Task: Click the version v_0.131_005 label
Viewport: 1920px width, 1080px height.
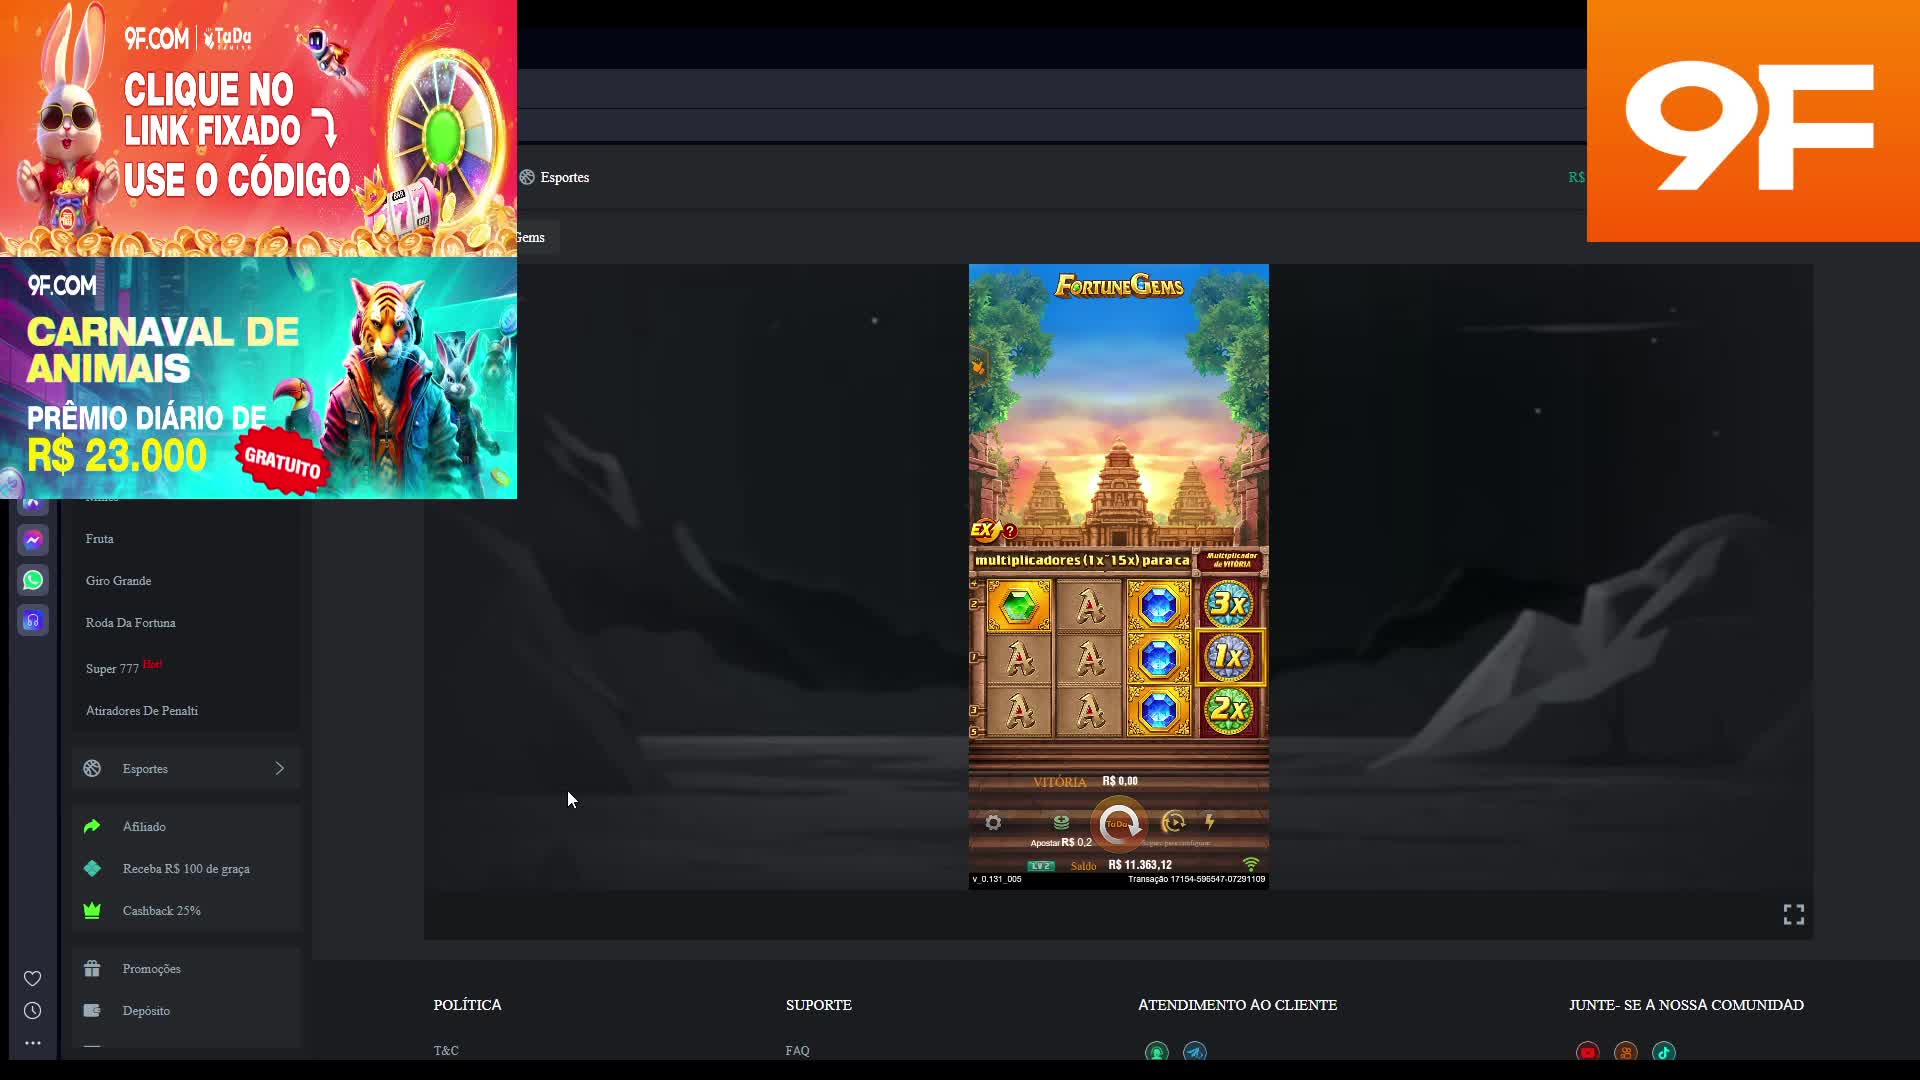Action: click(997, 879)
